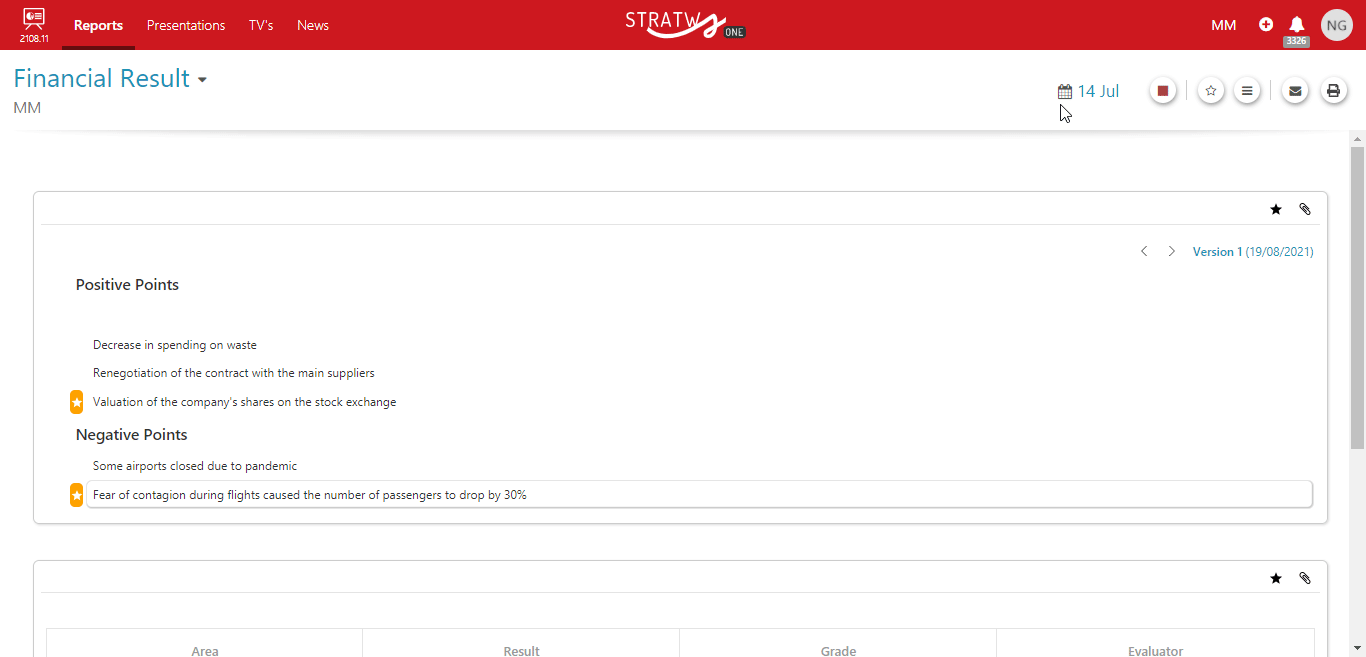Click Version 1 (19/08/2021) link

point(1253,252)
